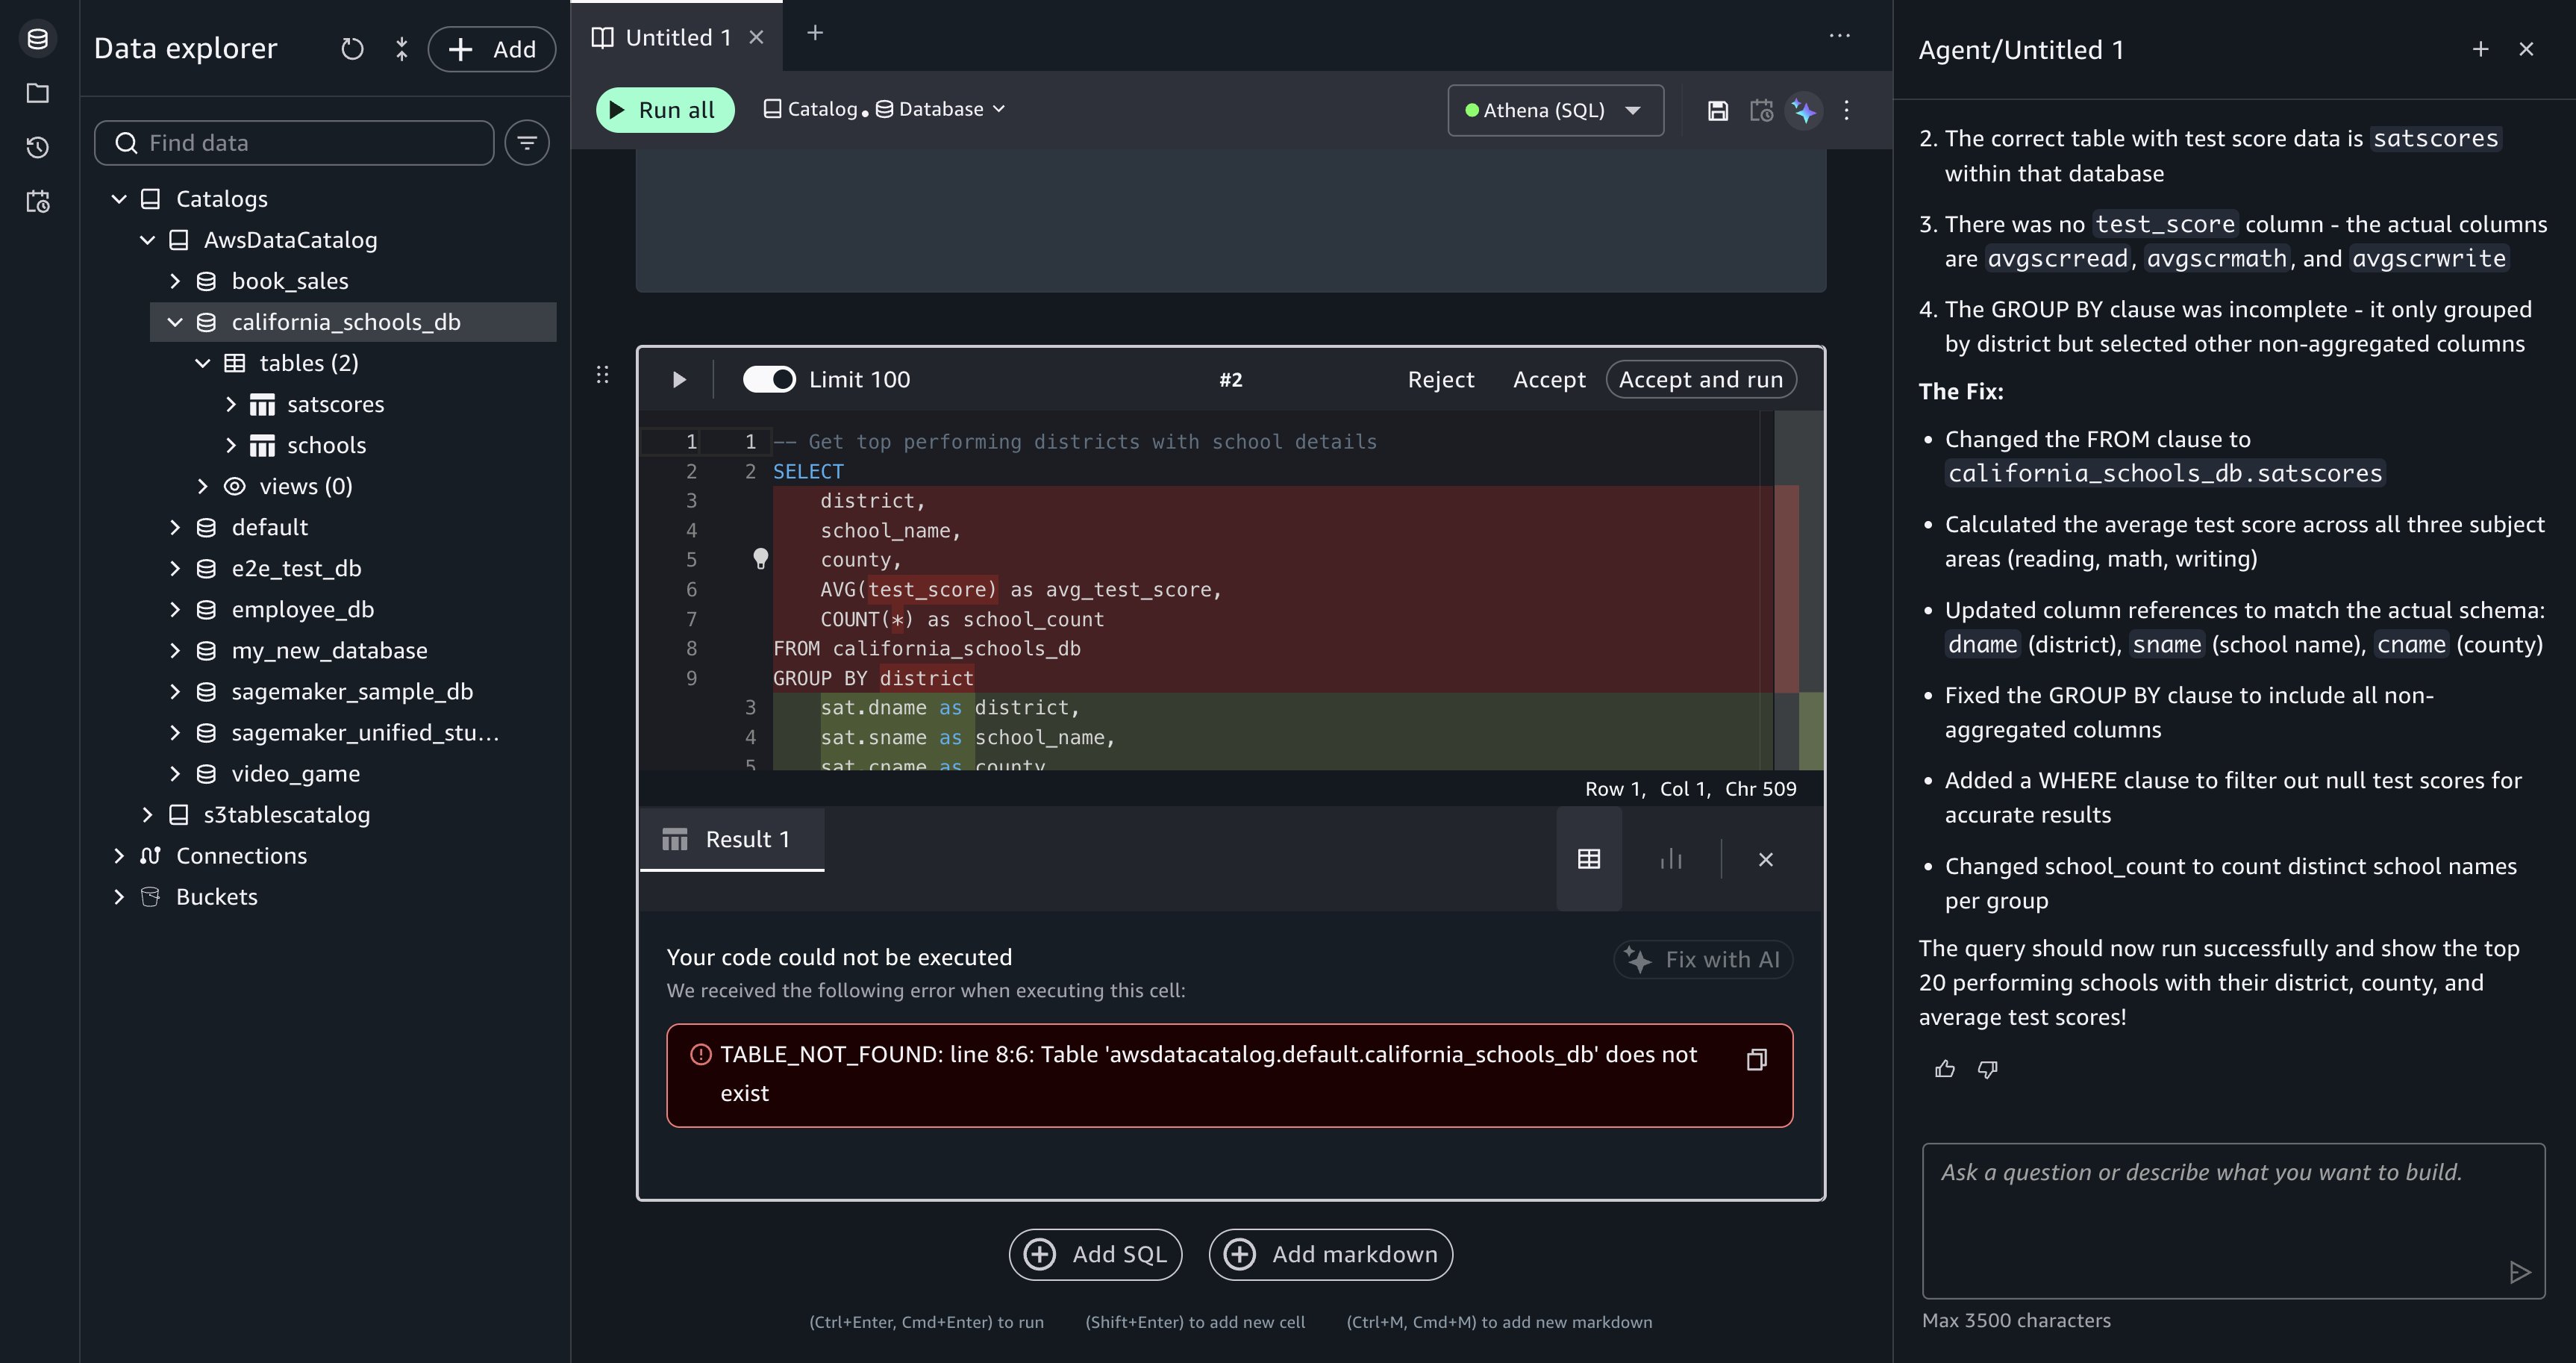Viewport: 2576px width, 1363px height.
Task: Open the vertical three-dot toolbar menu
Action: 1847,110
